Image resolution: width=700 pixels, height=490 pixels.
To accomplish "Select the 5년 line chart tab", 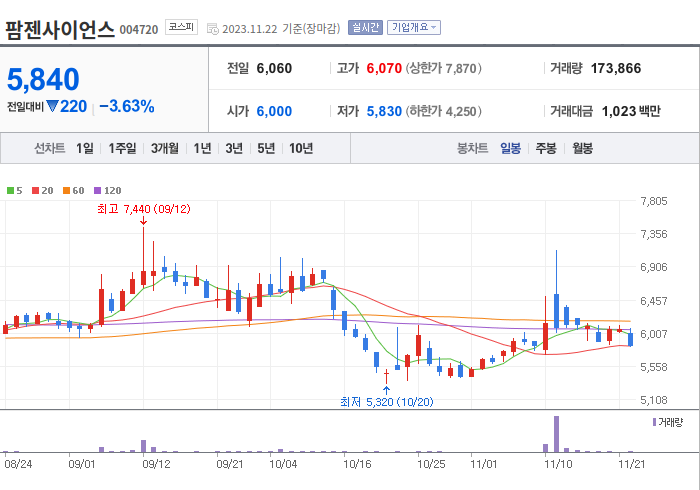I will click(266, 148).
